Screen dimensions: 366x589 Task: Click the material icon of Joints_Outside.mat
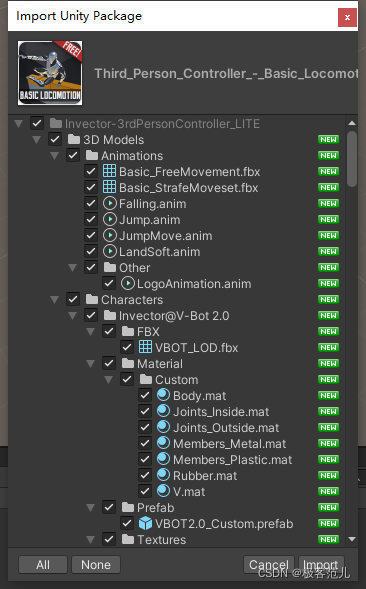pyautogui.click(x=163, y=427)
